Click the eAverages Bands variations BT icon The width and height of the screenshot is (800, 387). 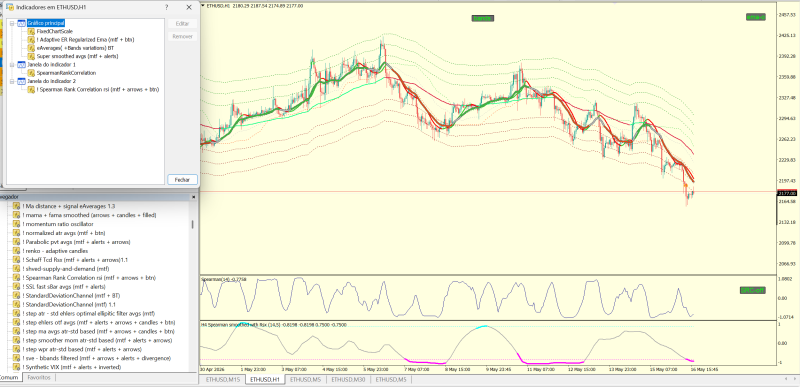31,48
